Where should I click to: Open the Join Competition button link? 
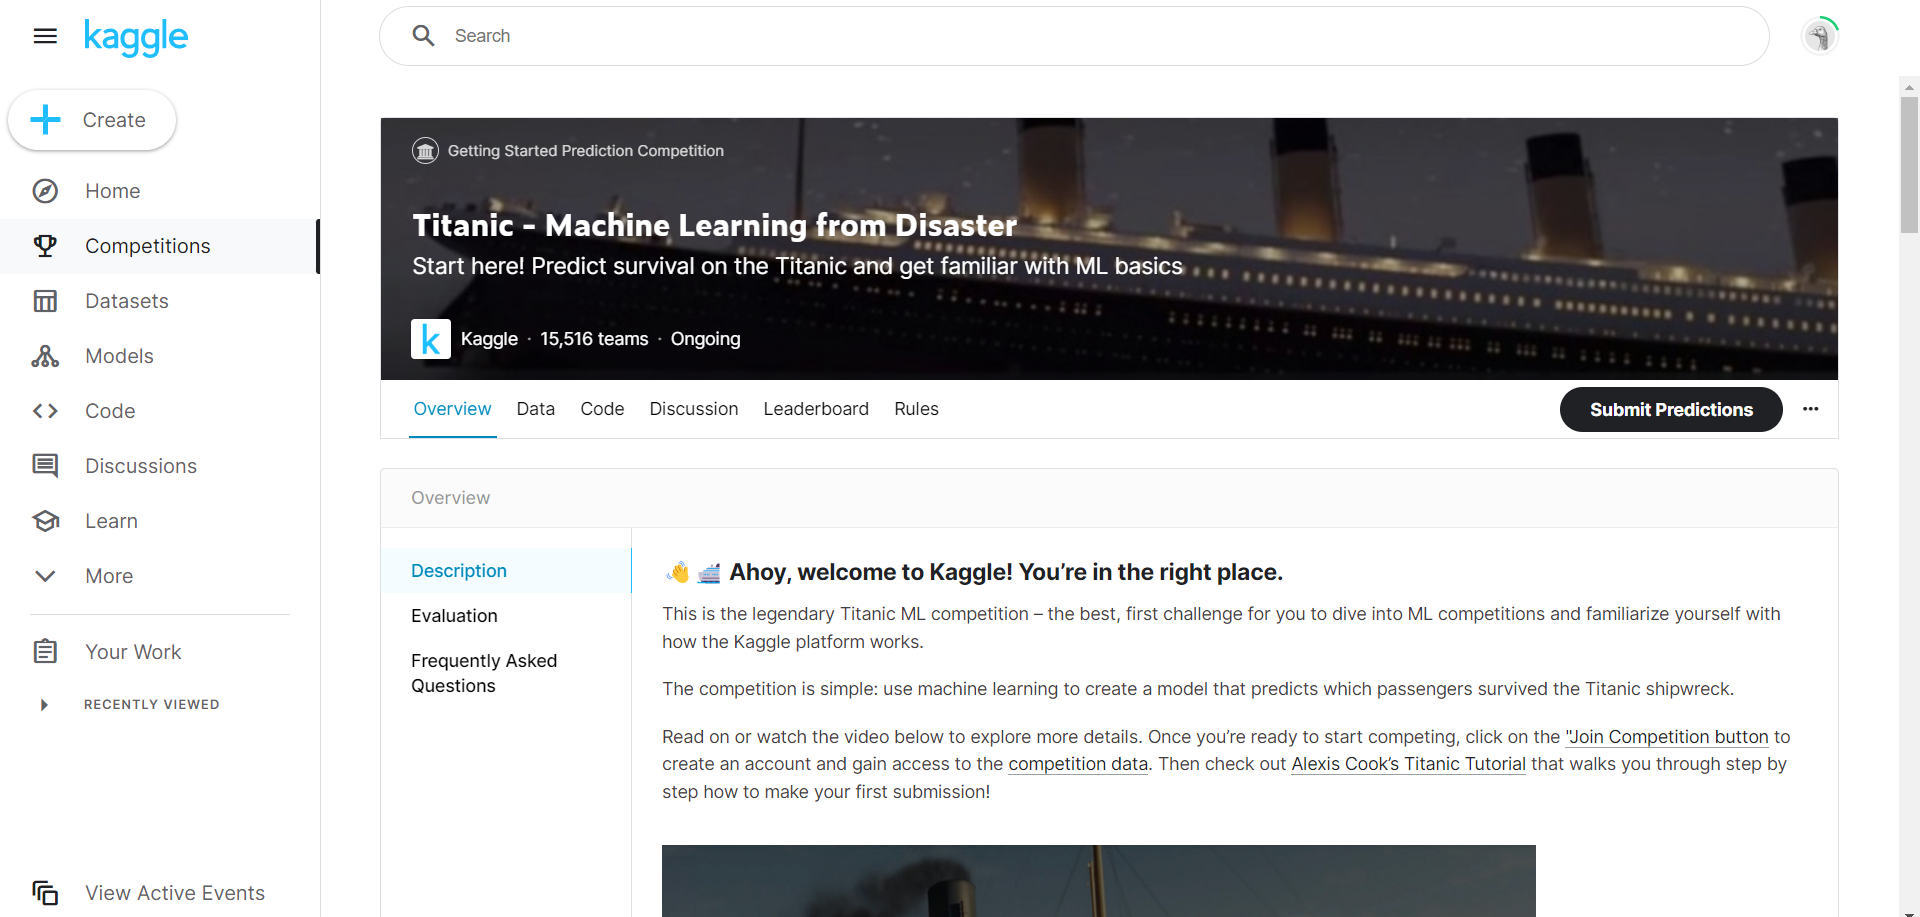[x=1667, y=737]
